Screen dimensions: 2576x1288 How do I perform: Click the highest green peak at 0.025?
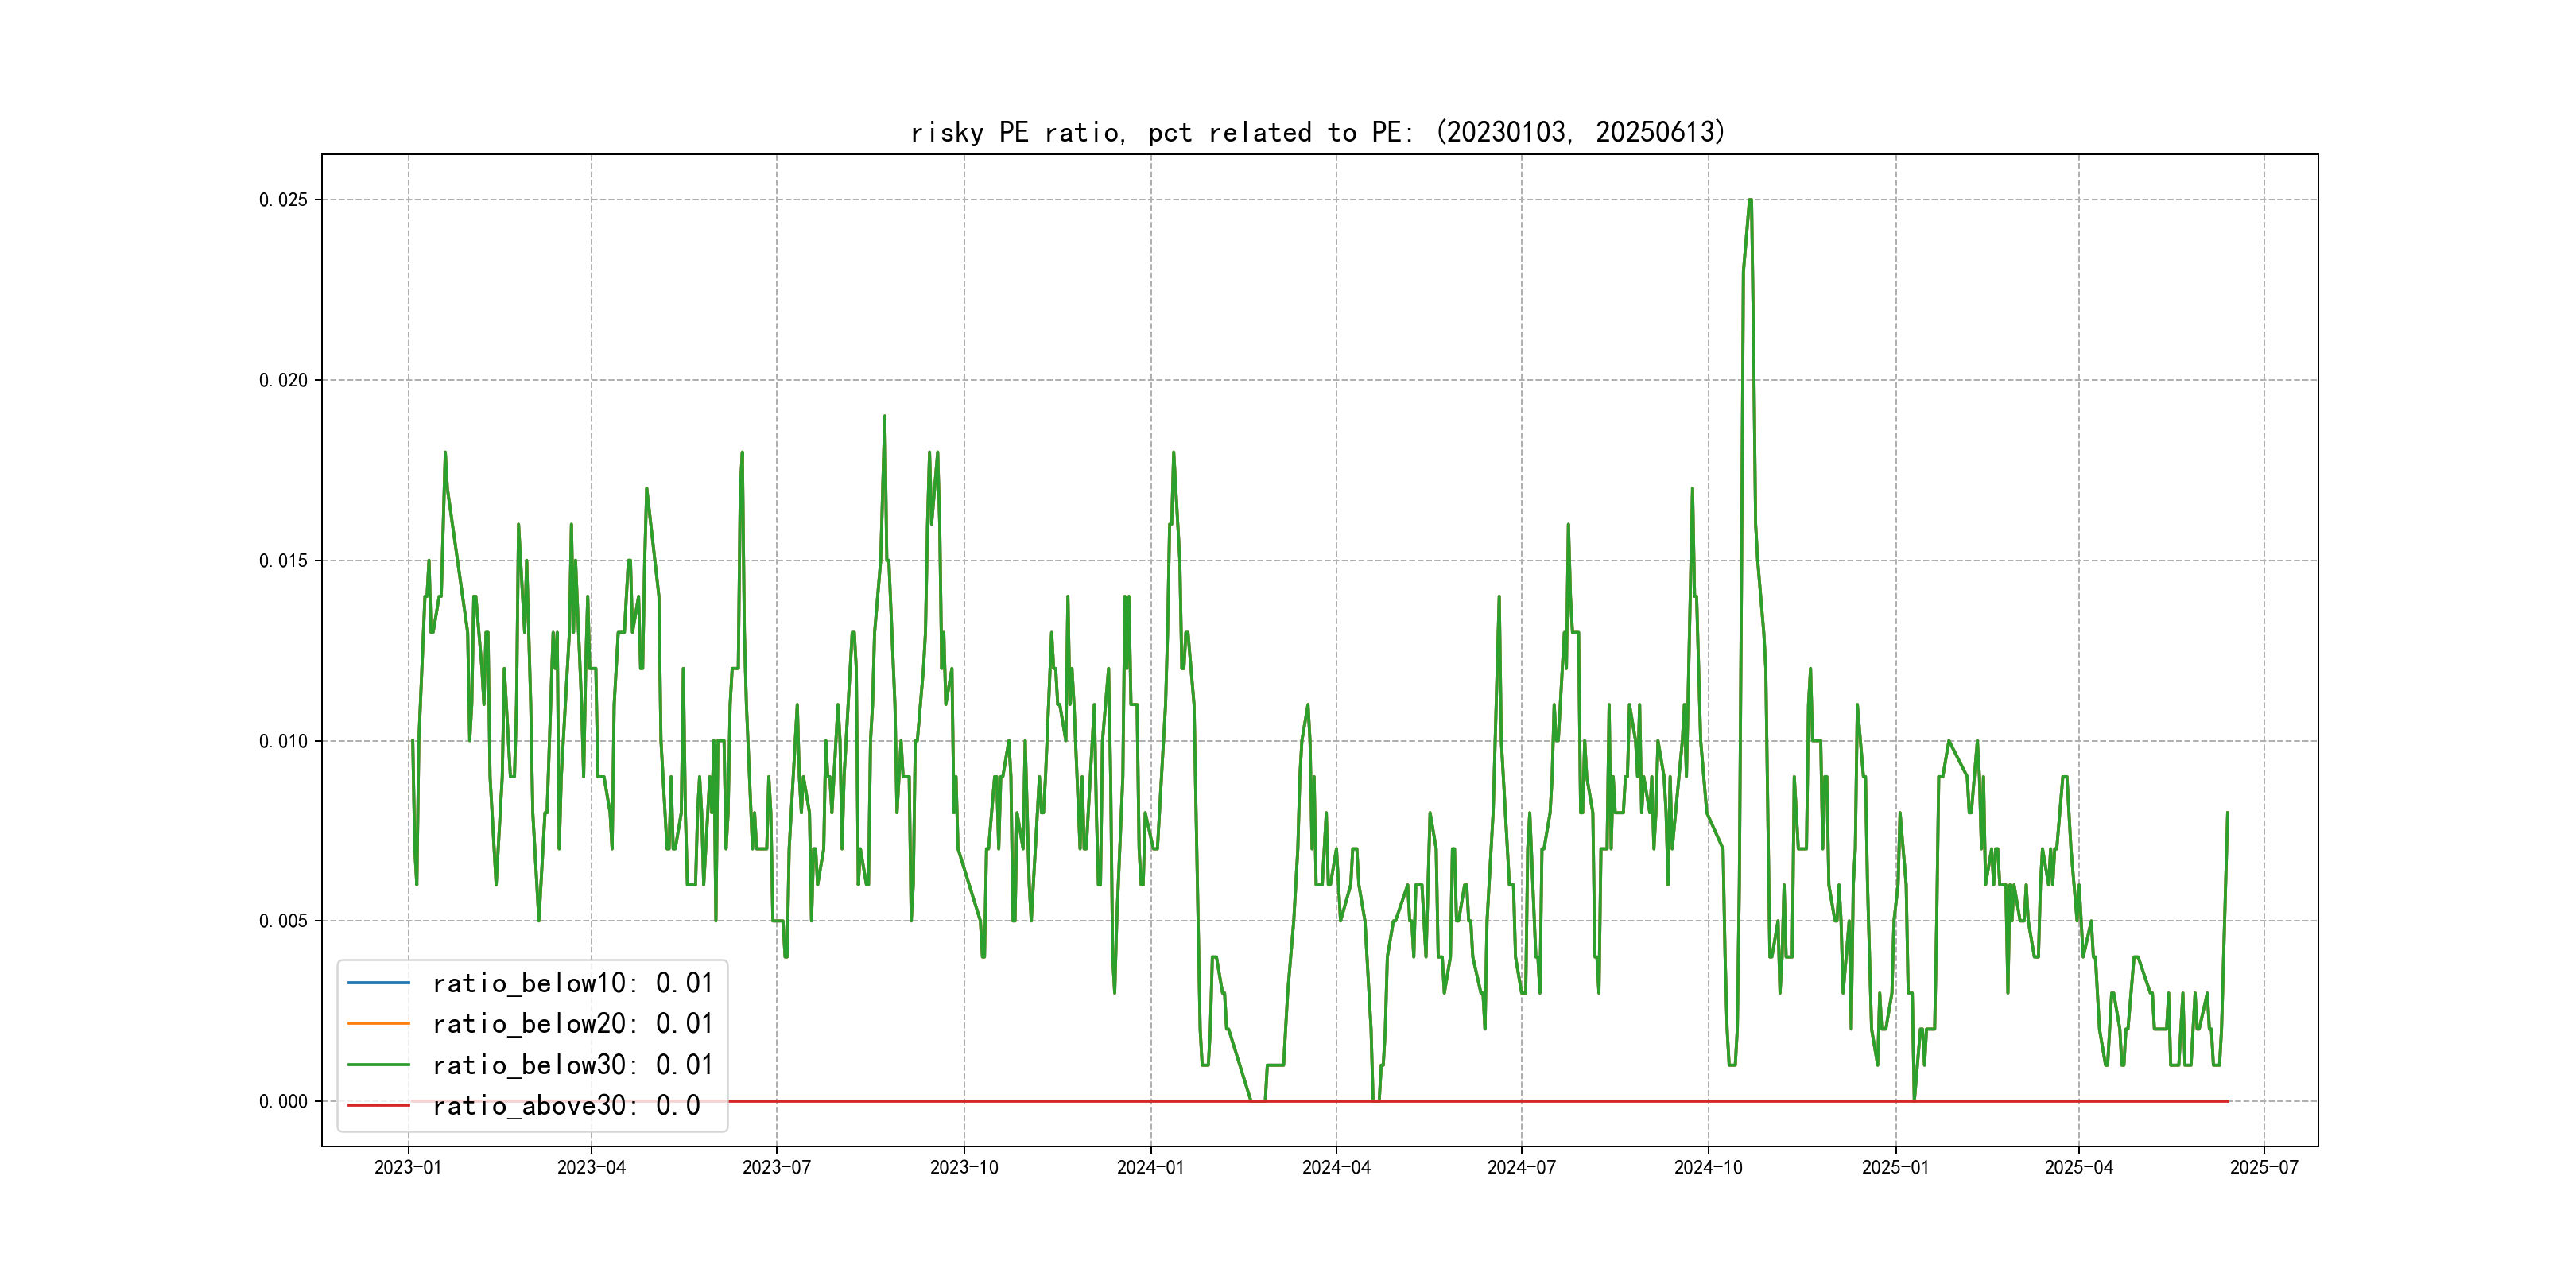pyautogui.click(x=1750, y=201)
